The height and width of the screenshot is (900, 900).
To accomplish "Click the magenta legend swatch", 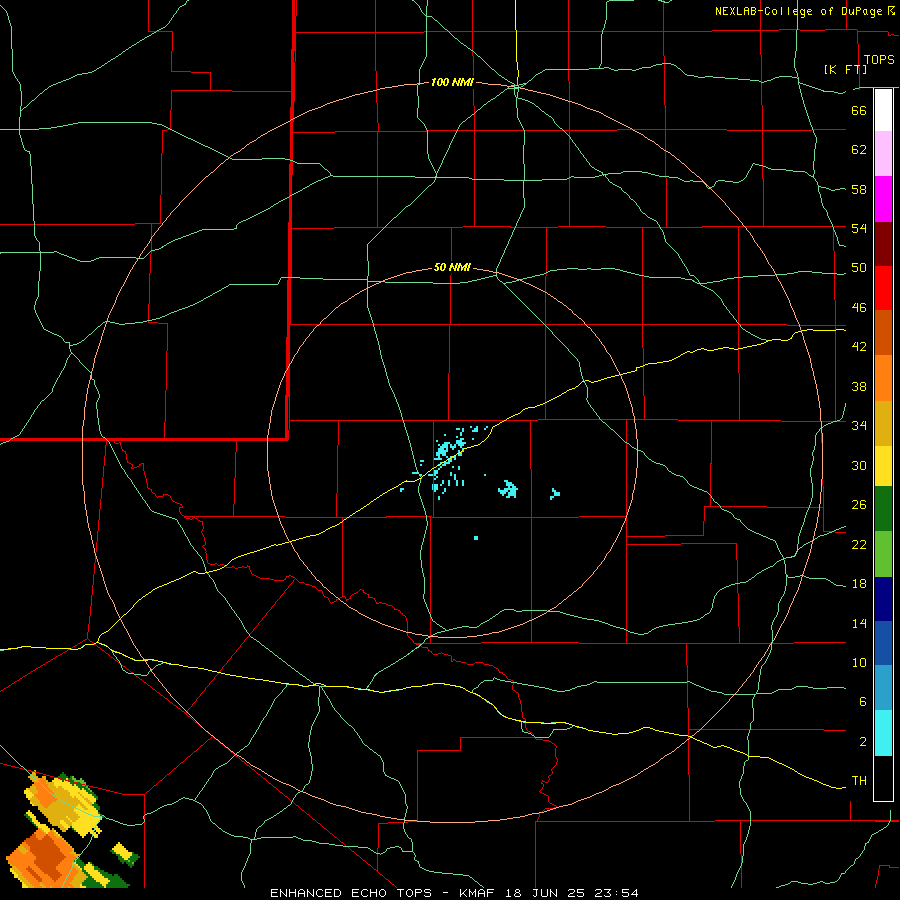I will (x=883, y=199).
